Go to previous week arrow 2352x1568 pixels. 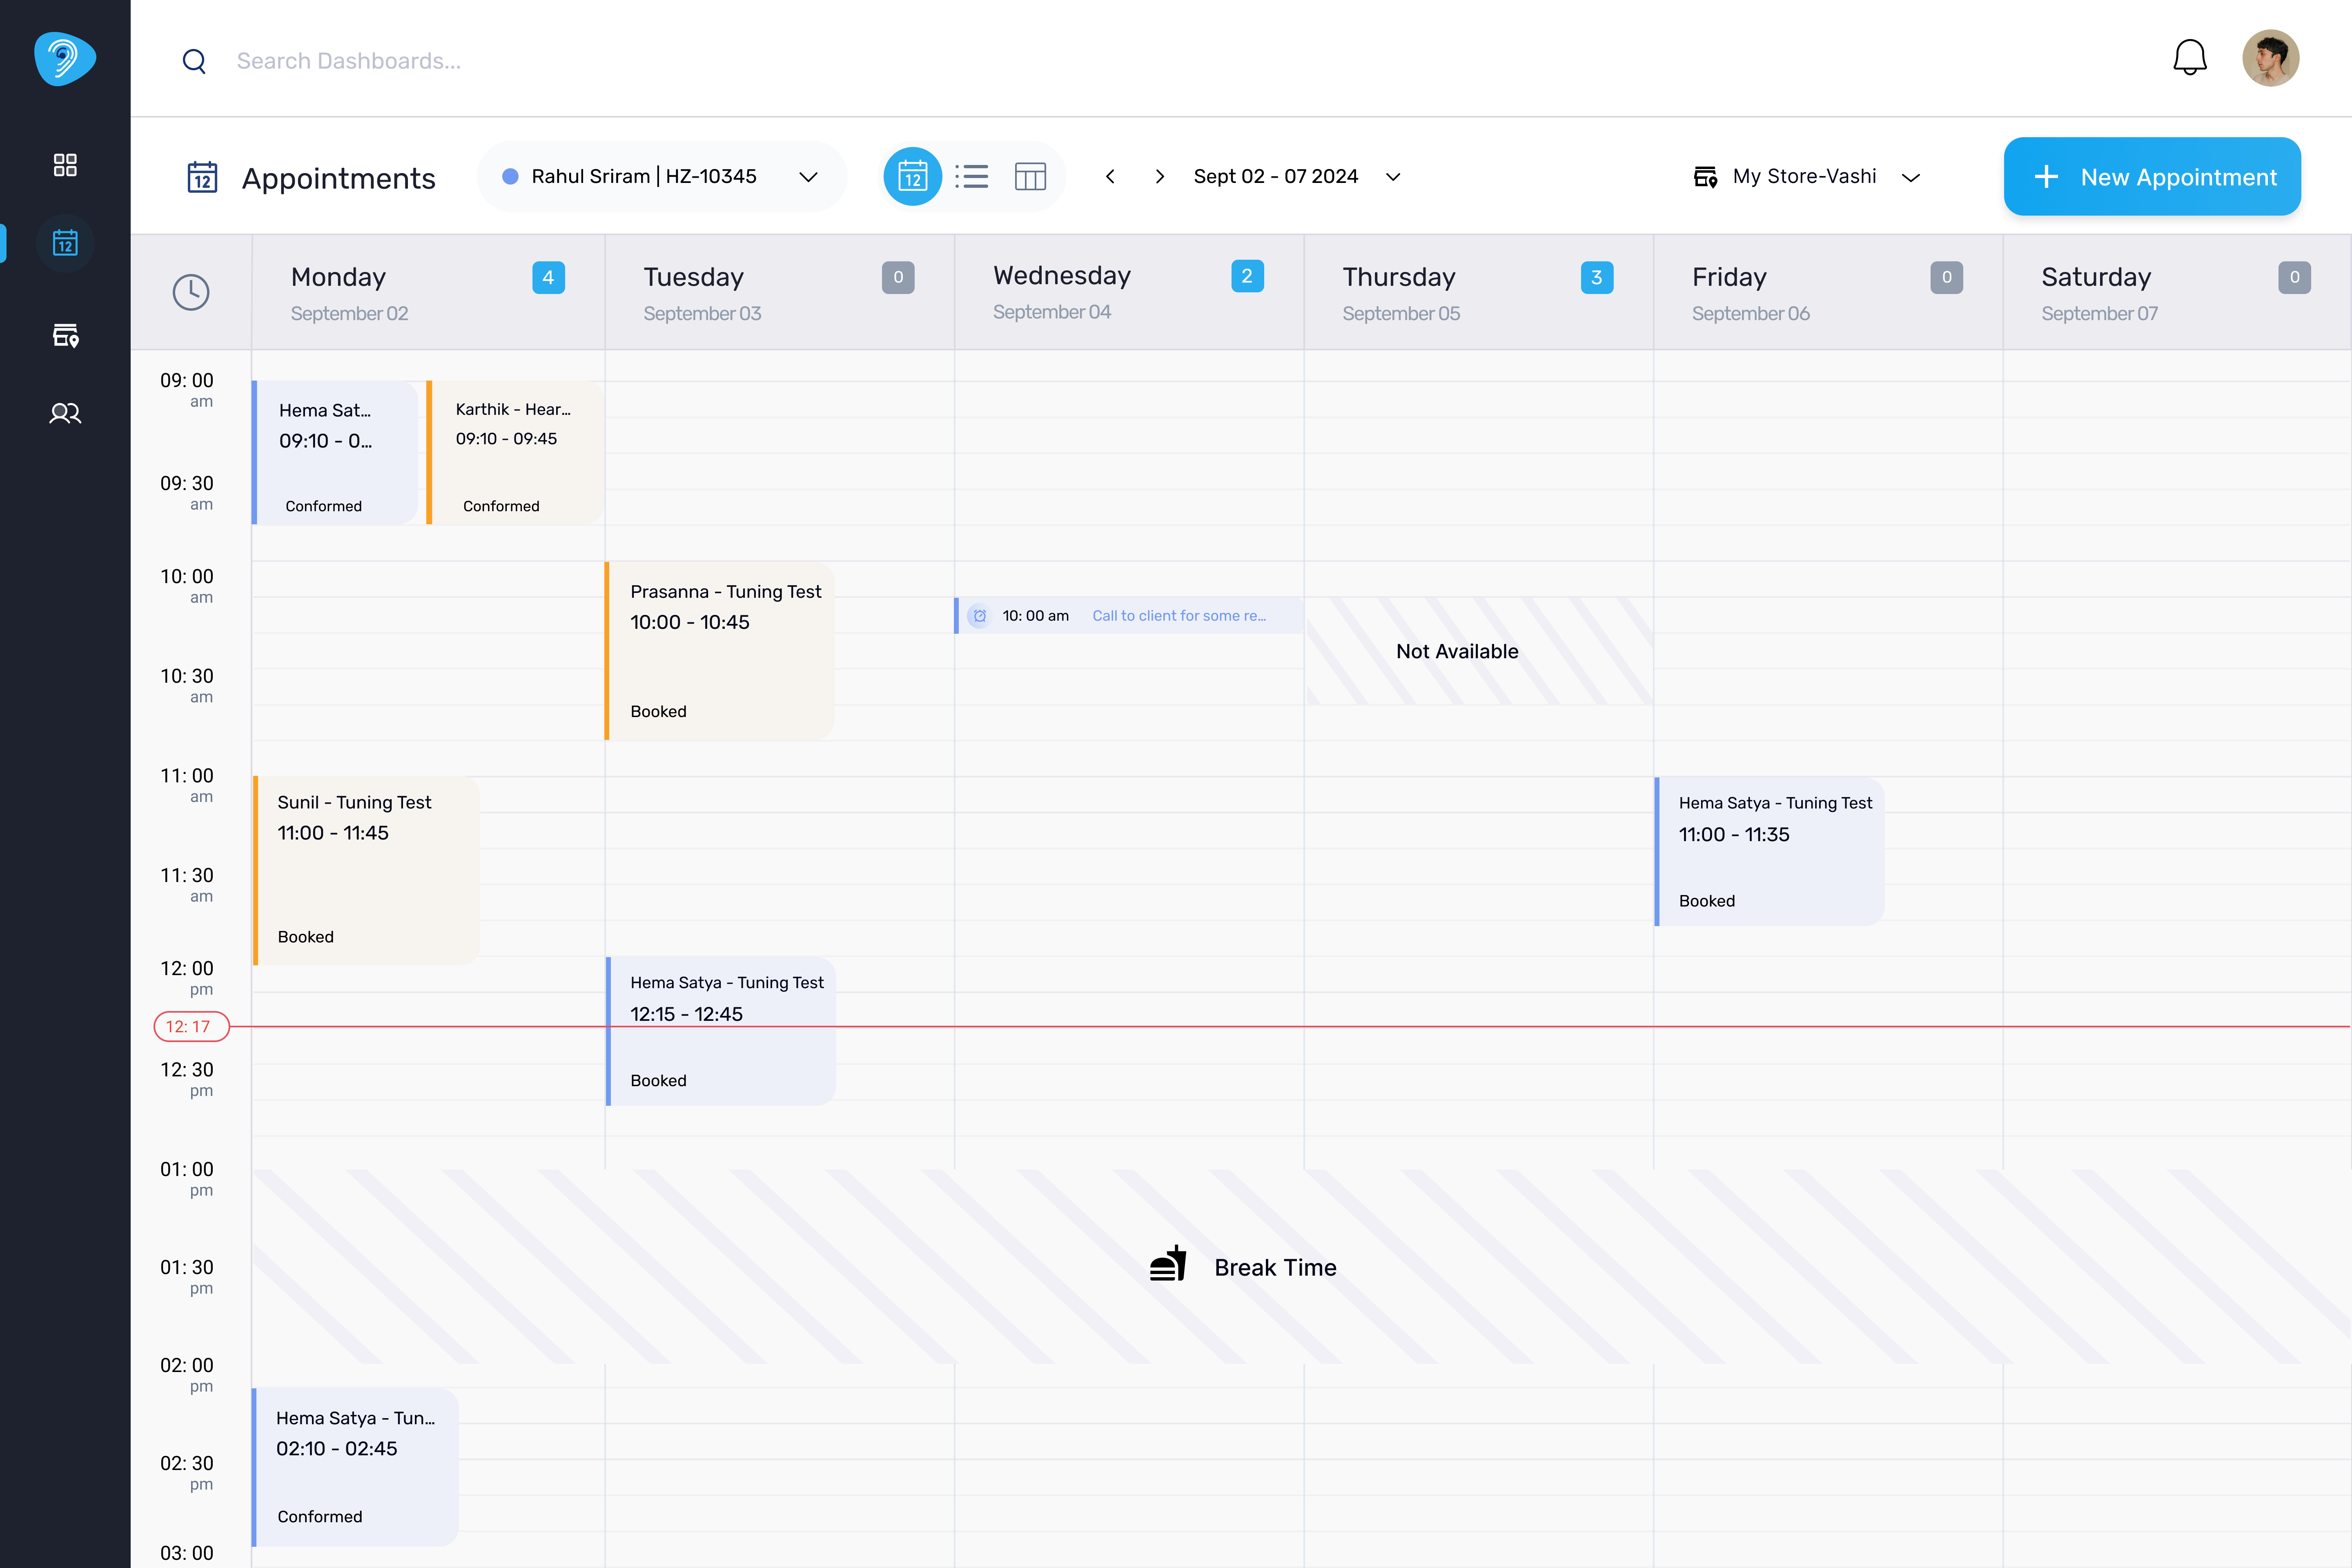(x=1110, y=177)
